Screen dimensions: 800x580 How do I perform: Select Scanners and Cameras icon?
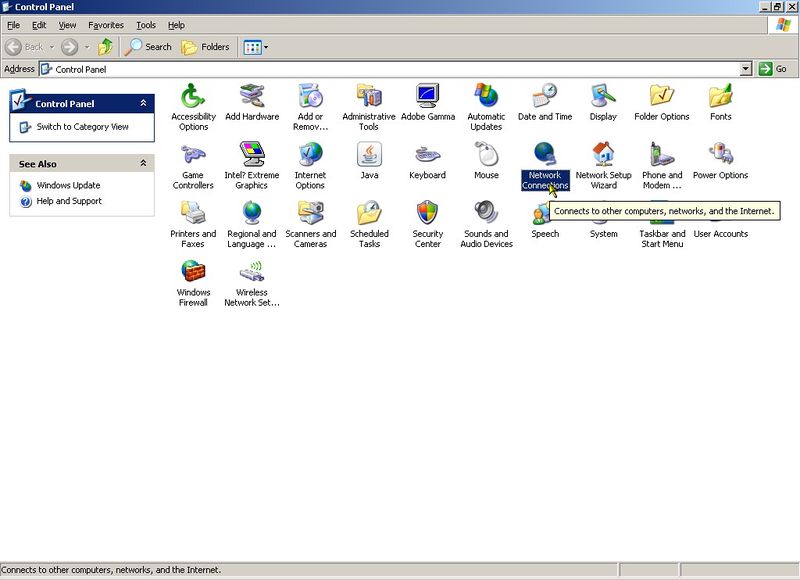(310, 213)
